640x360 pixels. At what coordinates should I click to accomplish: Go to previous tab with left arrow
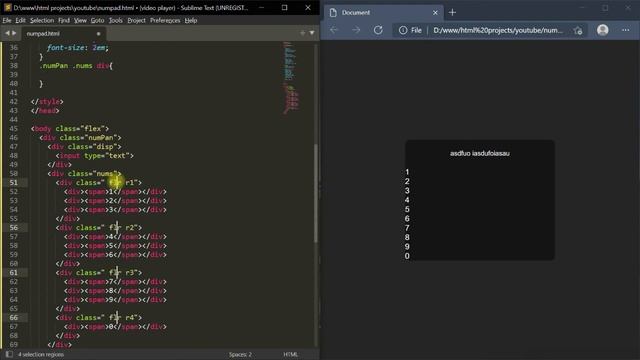(7, 33)
